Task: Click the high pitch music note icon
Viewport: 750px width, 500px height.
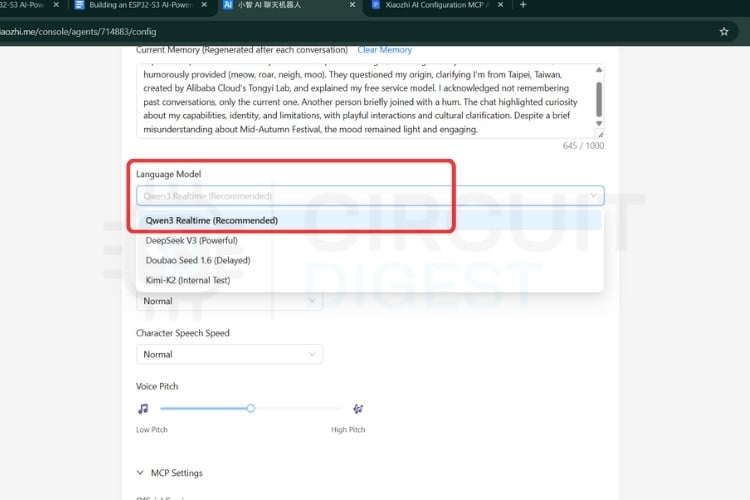Action: [358, 409]
